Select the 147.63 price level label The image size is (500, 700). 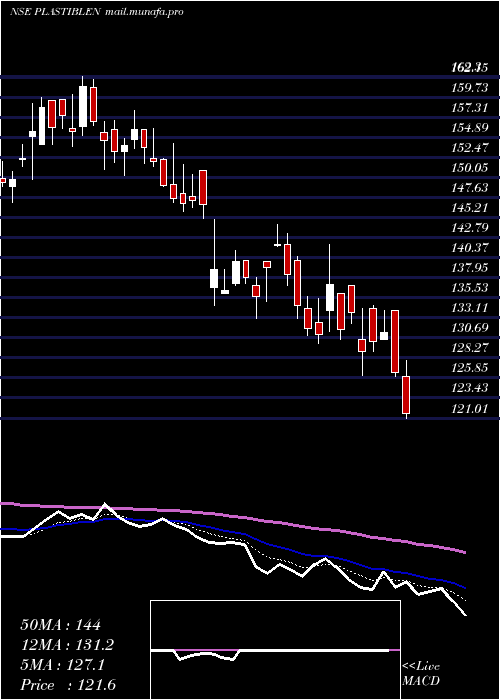(469, 188)
